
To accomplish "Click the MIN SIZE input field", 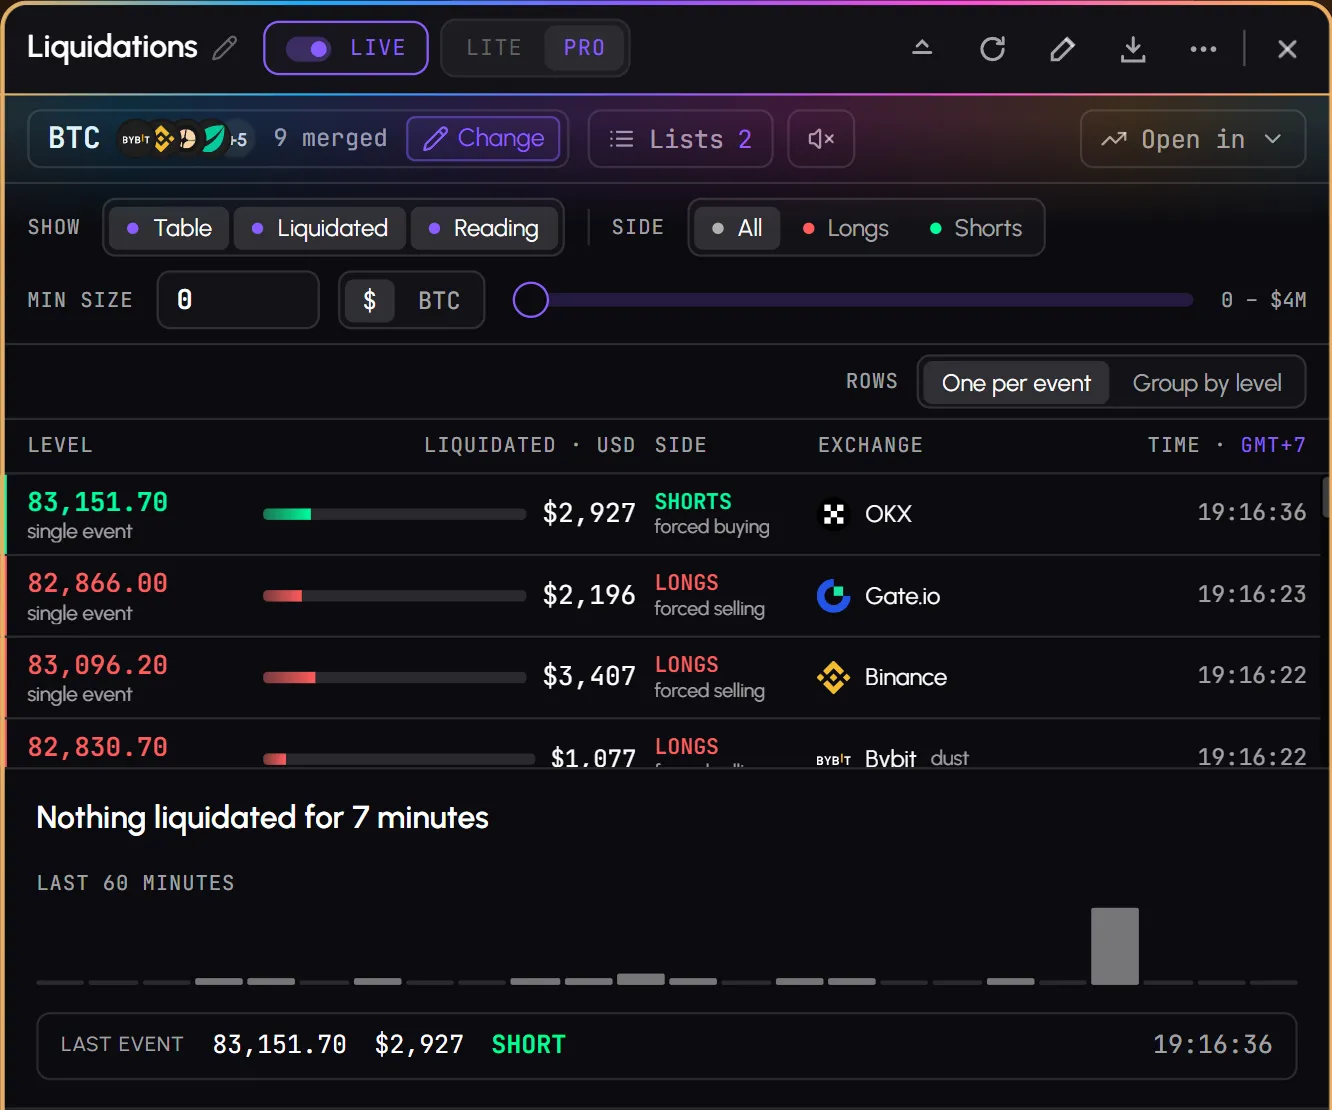I will point(238,300).
